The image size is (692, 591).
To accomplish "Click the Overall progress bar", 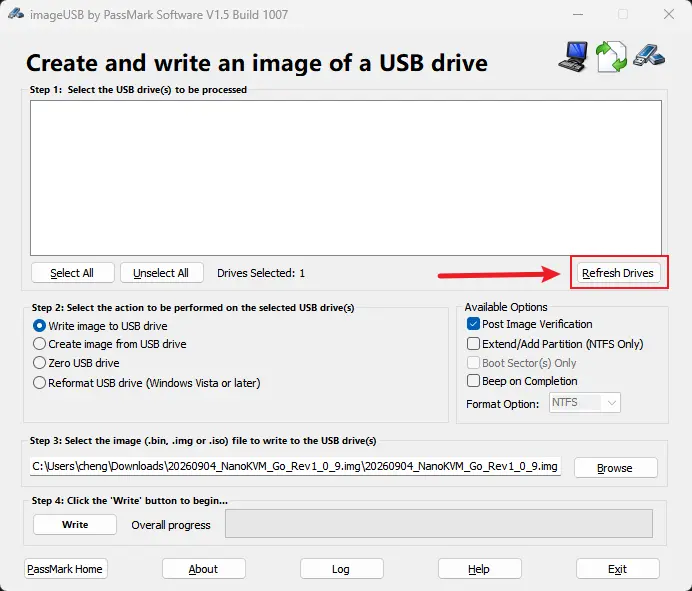I will [439, 523].
